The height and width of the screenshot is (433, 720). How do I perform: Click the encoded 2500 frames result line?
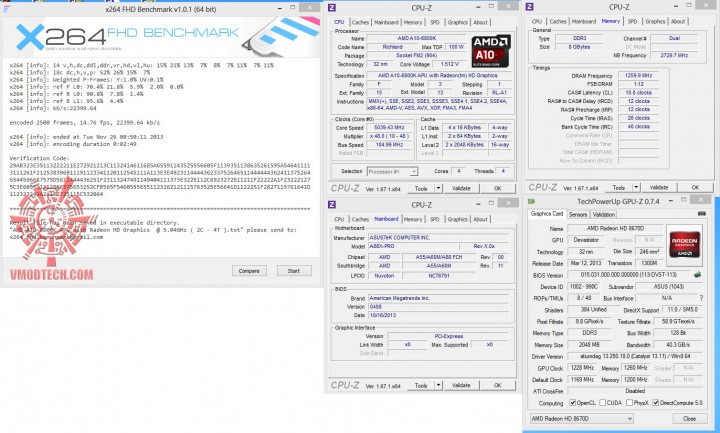point(84,123)
